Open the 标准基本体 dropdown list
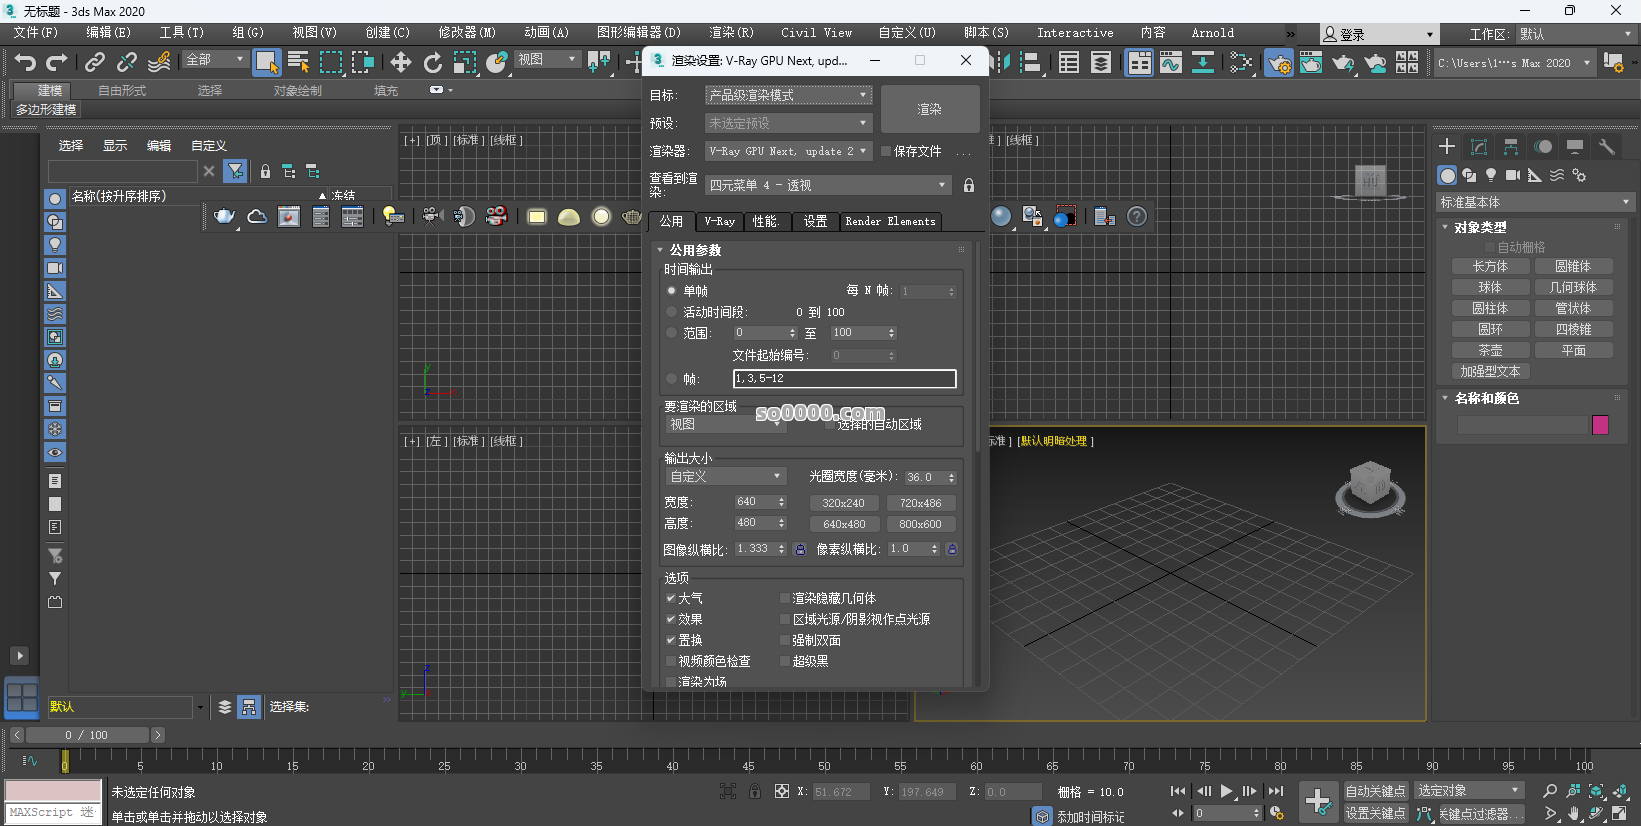Screen dimensions: 1641x826 pyautogui.click(x=1534, y=202)
